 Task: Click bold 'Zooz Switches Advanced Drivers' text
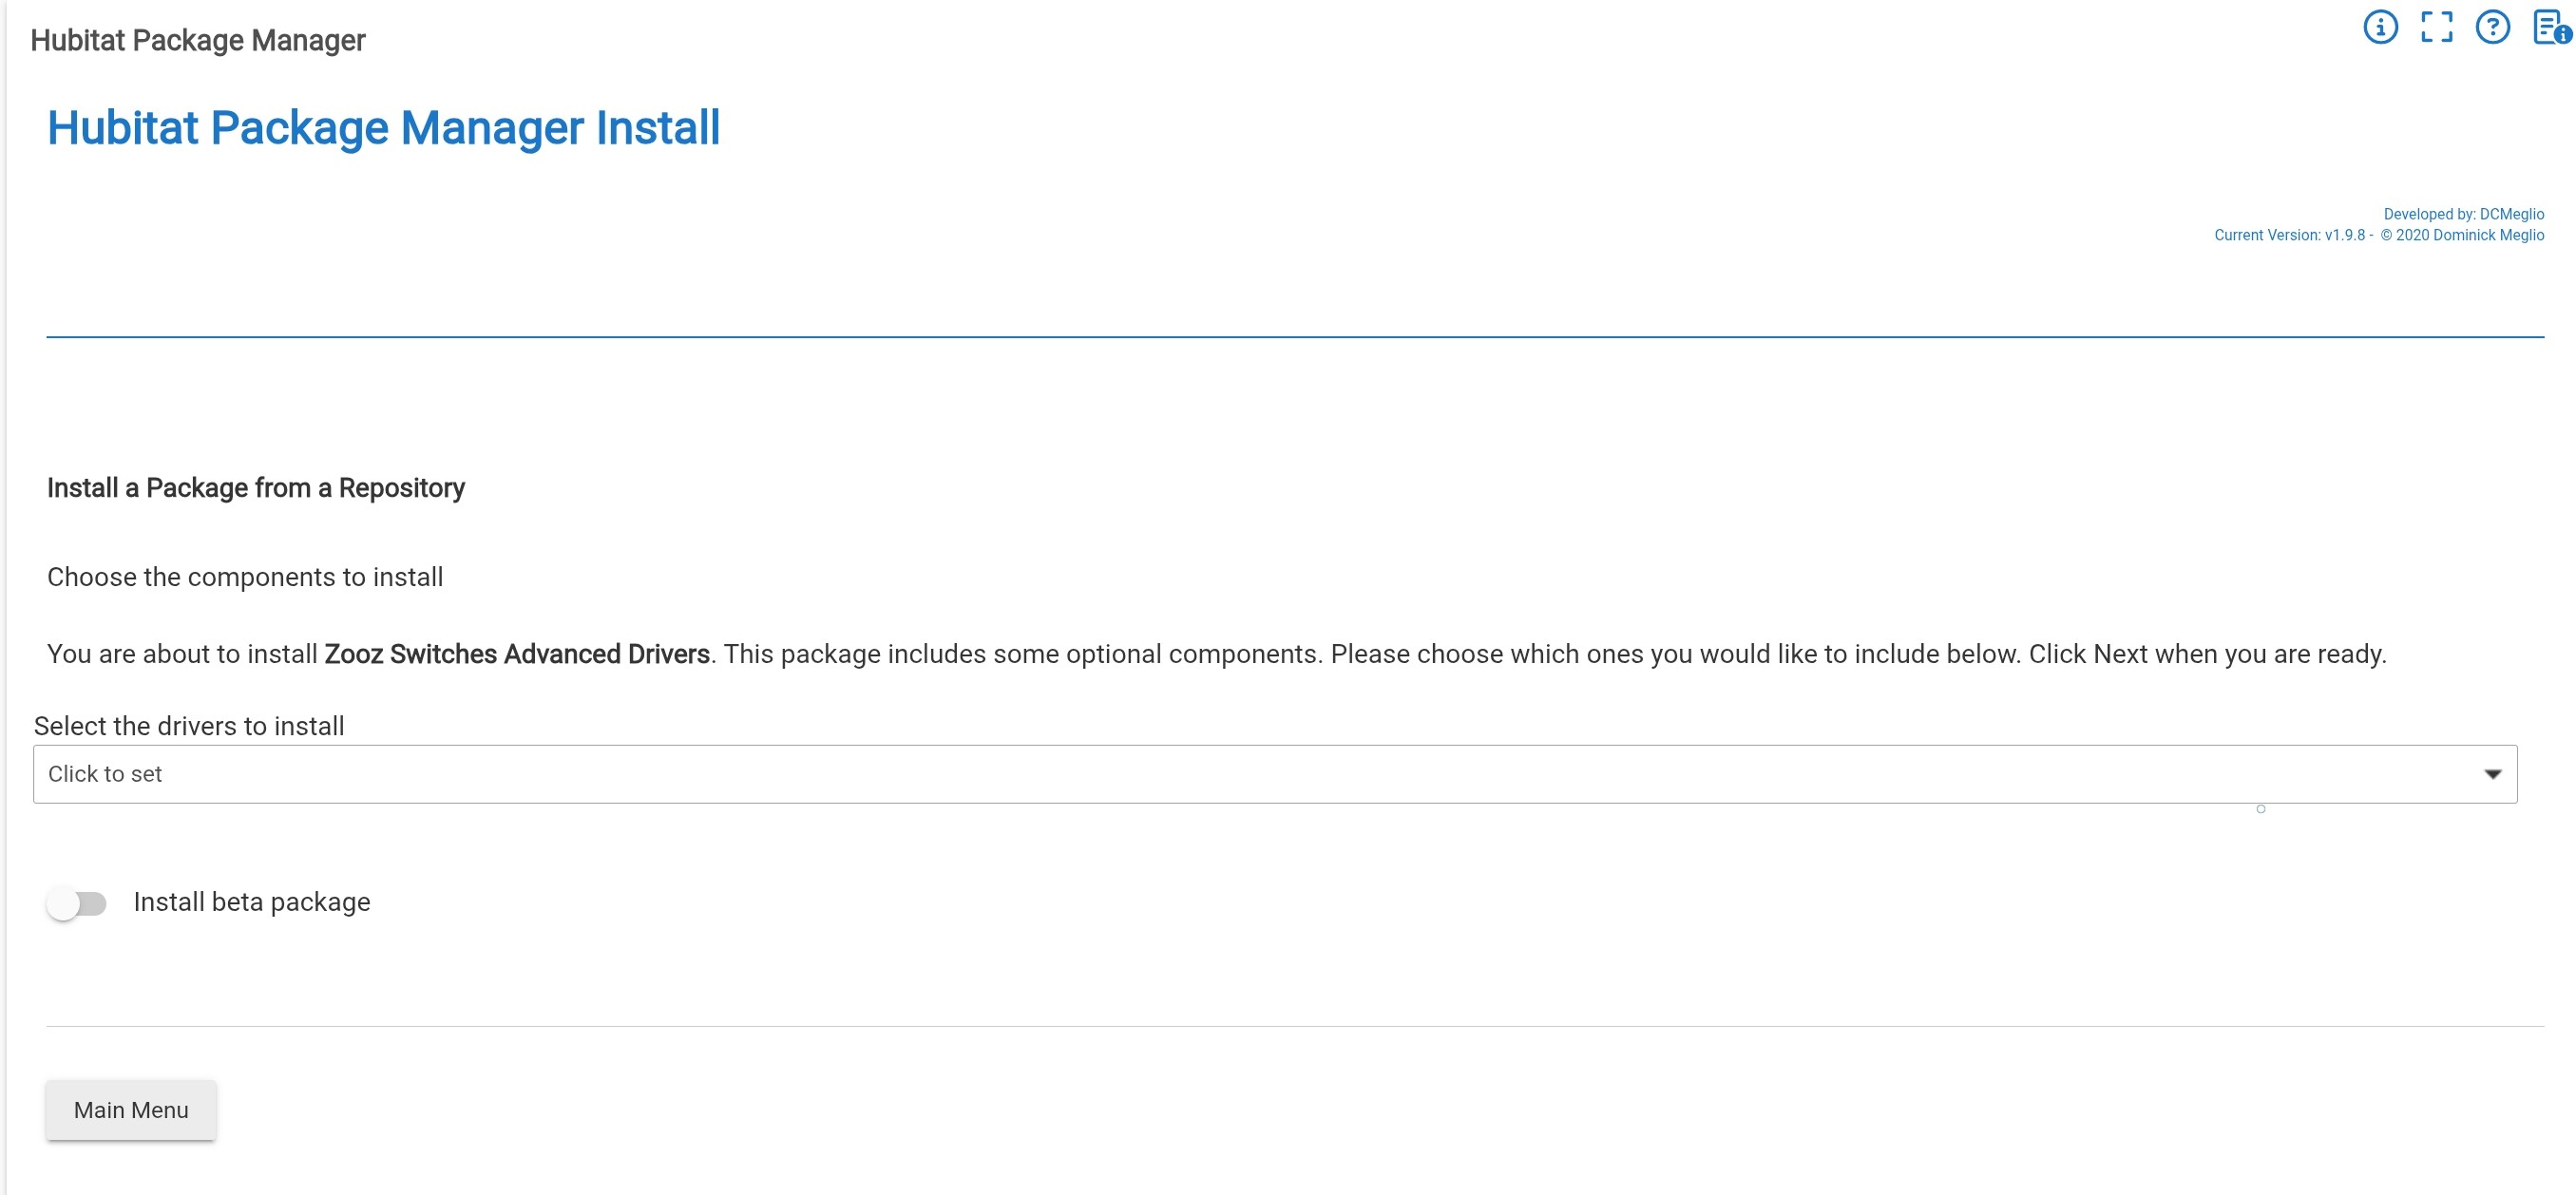(x=517, y=654)
